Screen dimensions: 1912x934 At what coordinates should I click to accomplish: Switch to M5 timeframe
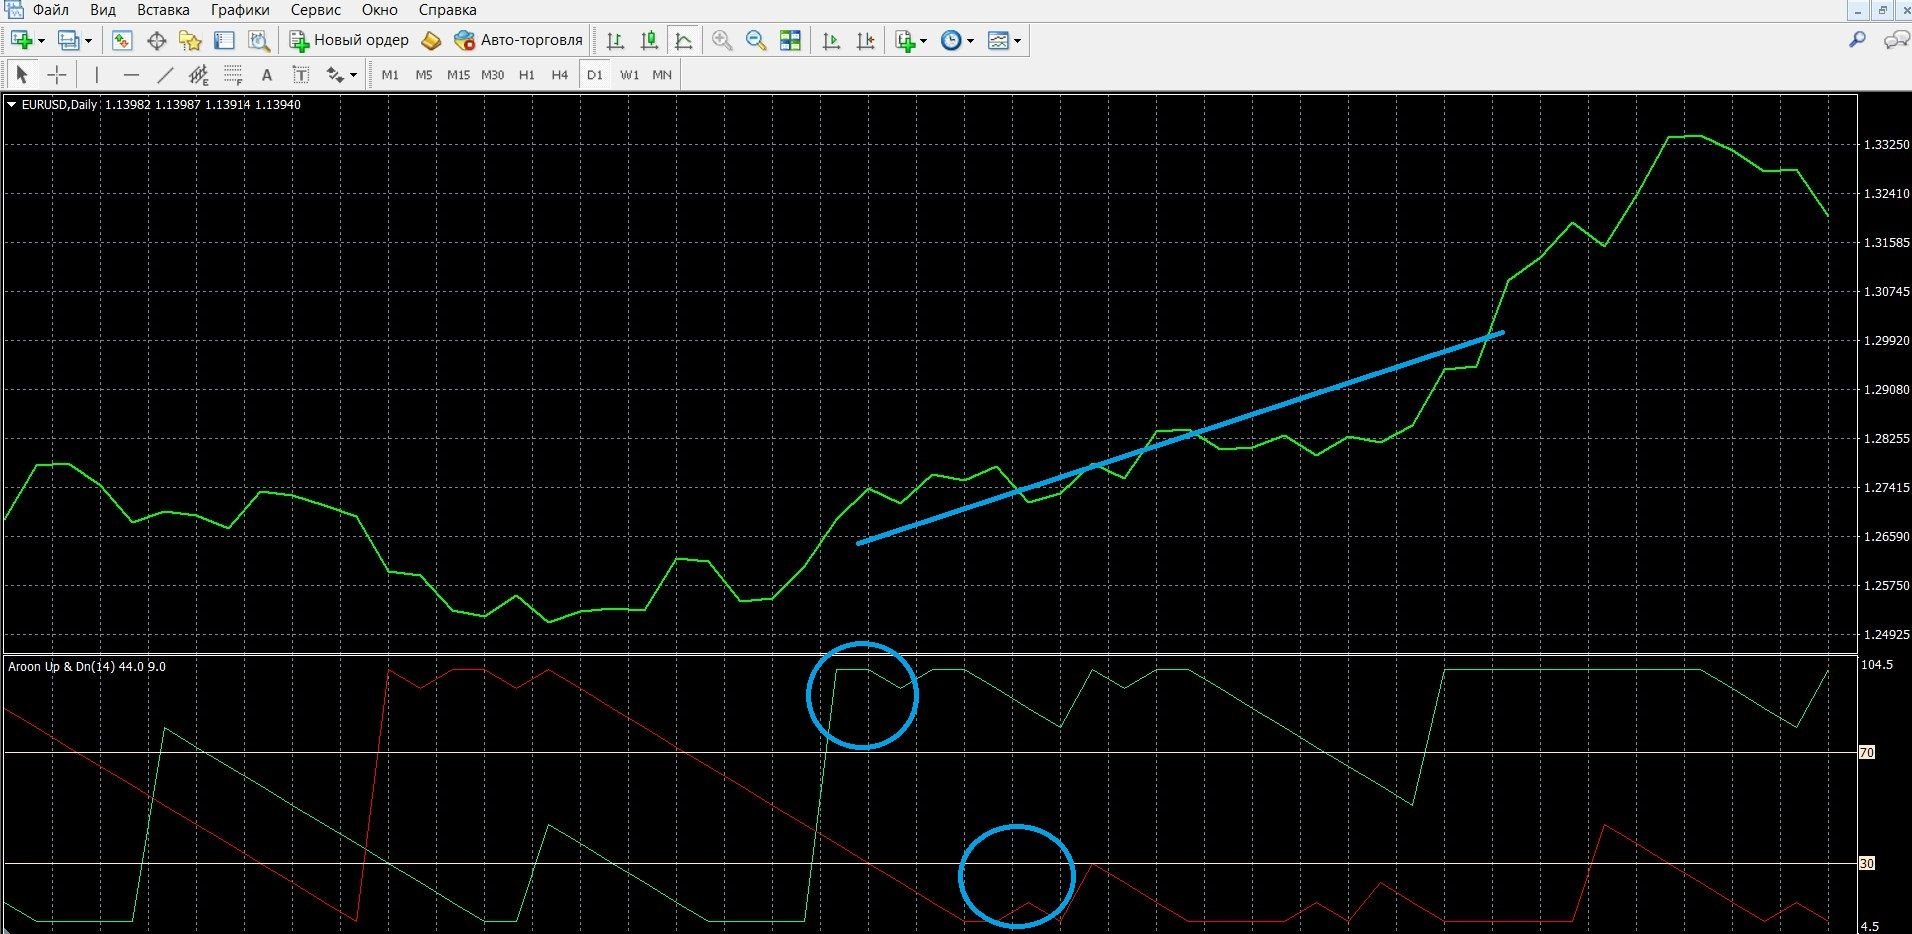tap(424, 75)
